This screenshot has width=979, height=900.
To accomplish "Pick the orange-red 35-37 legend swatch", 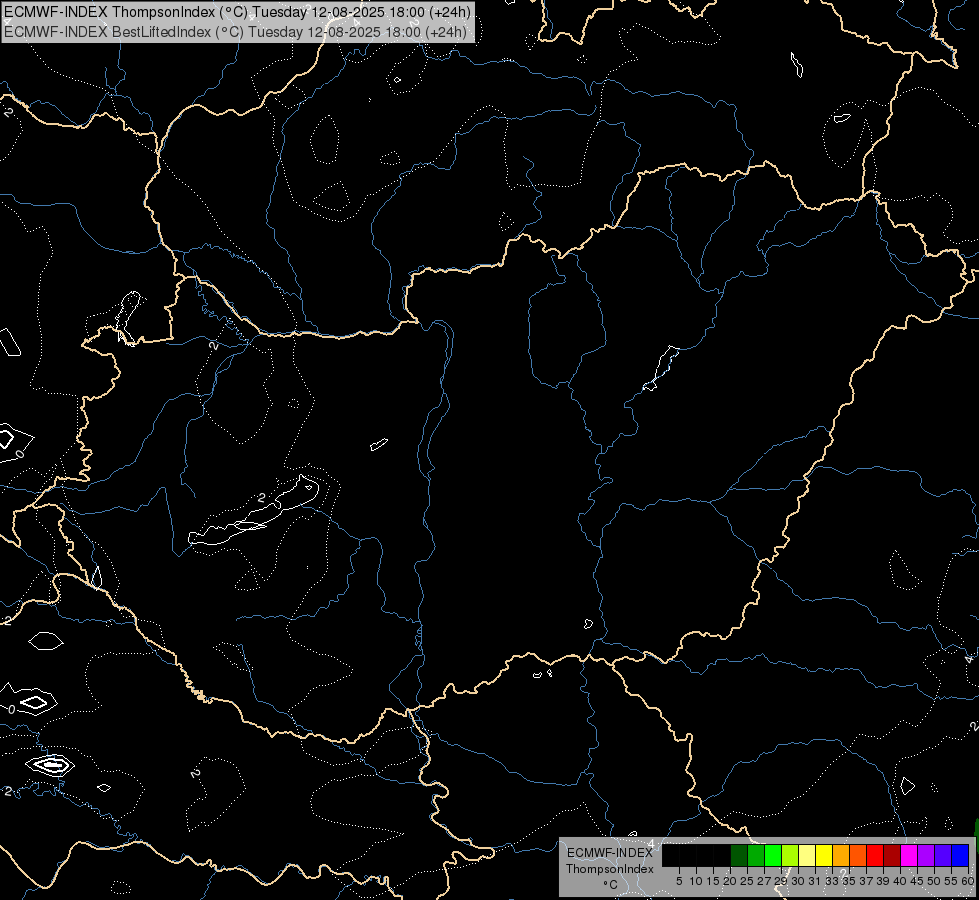I will pyautogui.click(x=858, y=855).
